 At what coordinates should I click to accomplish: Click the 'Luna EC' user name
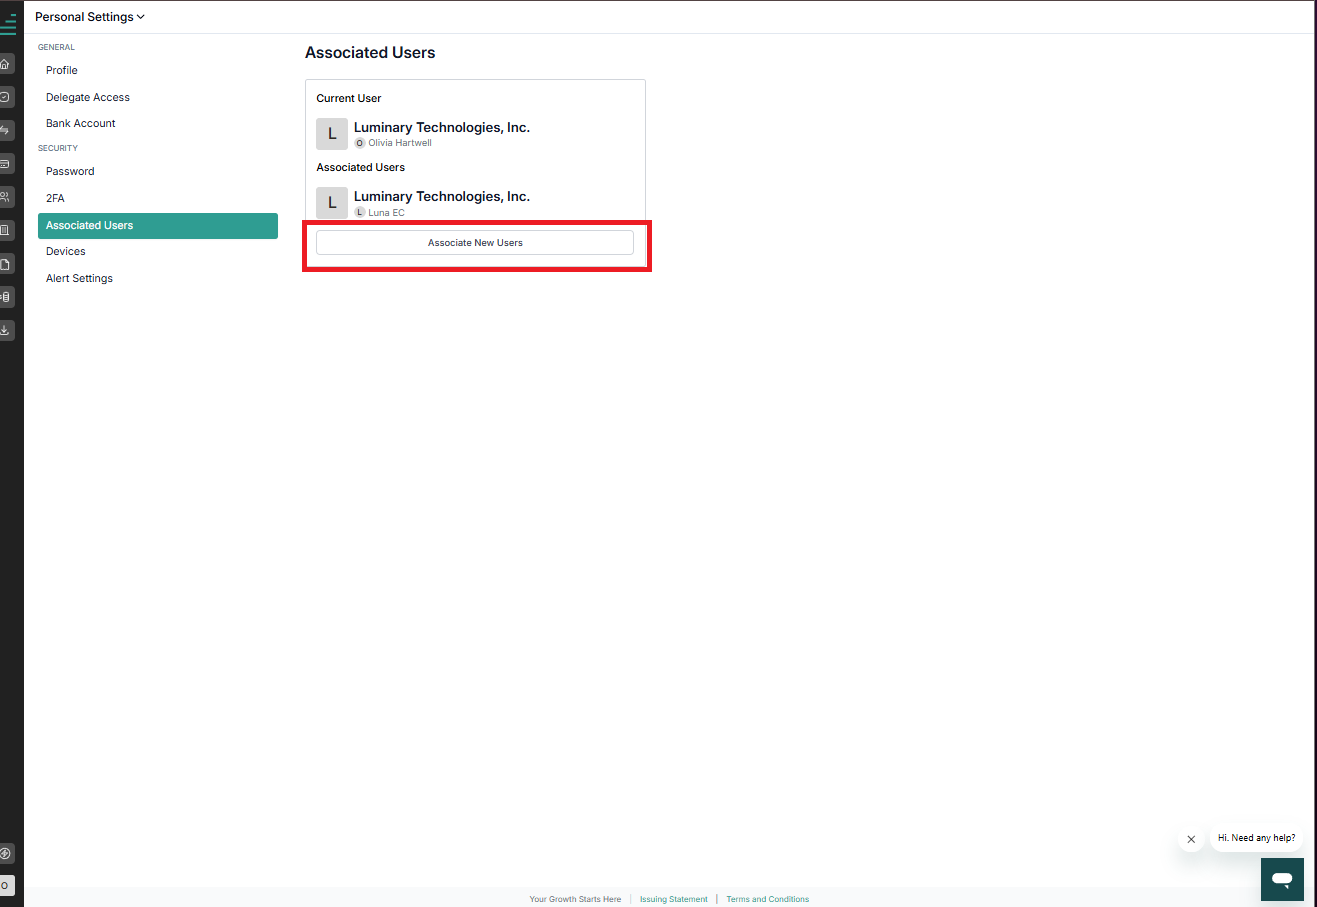pos(386,212)
